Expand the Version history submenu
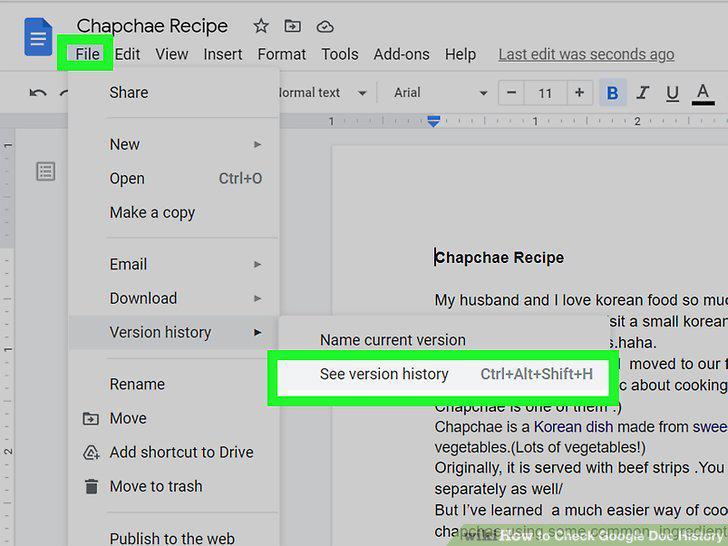Screen dimensions: 728x546 174,332
